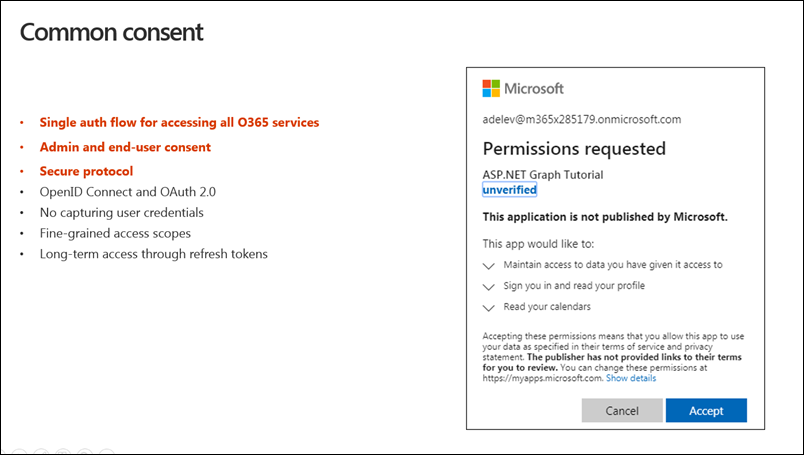Viewport: 804px width, 455px height.
Task: Select the Secure protocol bullet
Action: pos(86,171)
